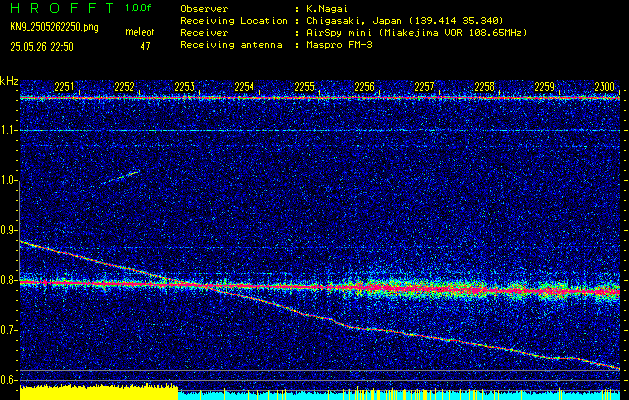This screenshot has width=629, height=400.
Task: Click the observer name K.Nagai
Action: pyautogui.click(x=327, y=9)
